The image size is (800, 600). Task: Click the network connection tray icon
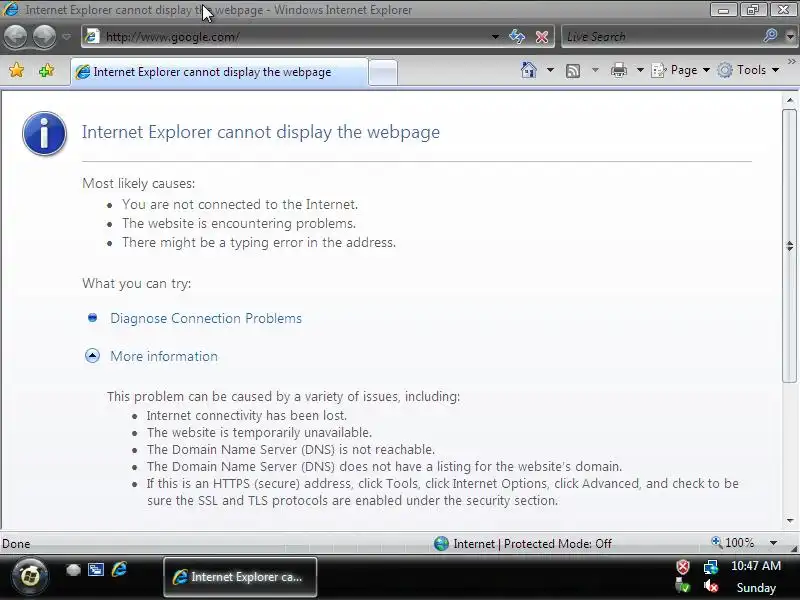(x=711, y=566)
